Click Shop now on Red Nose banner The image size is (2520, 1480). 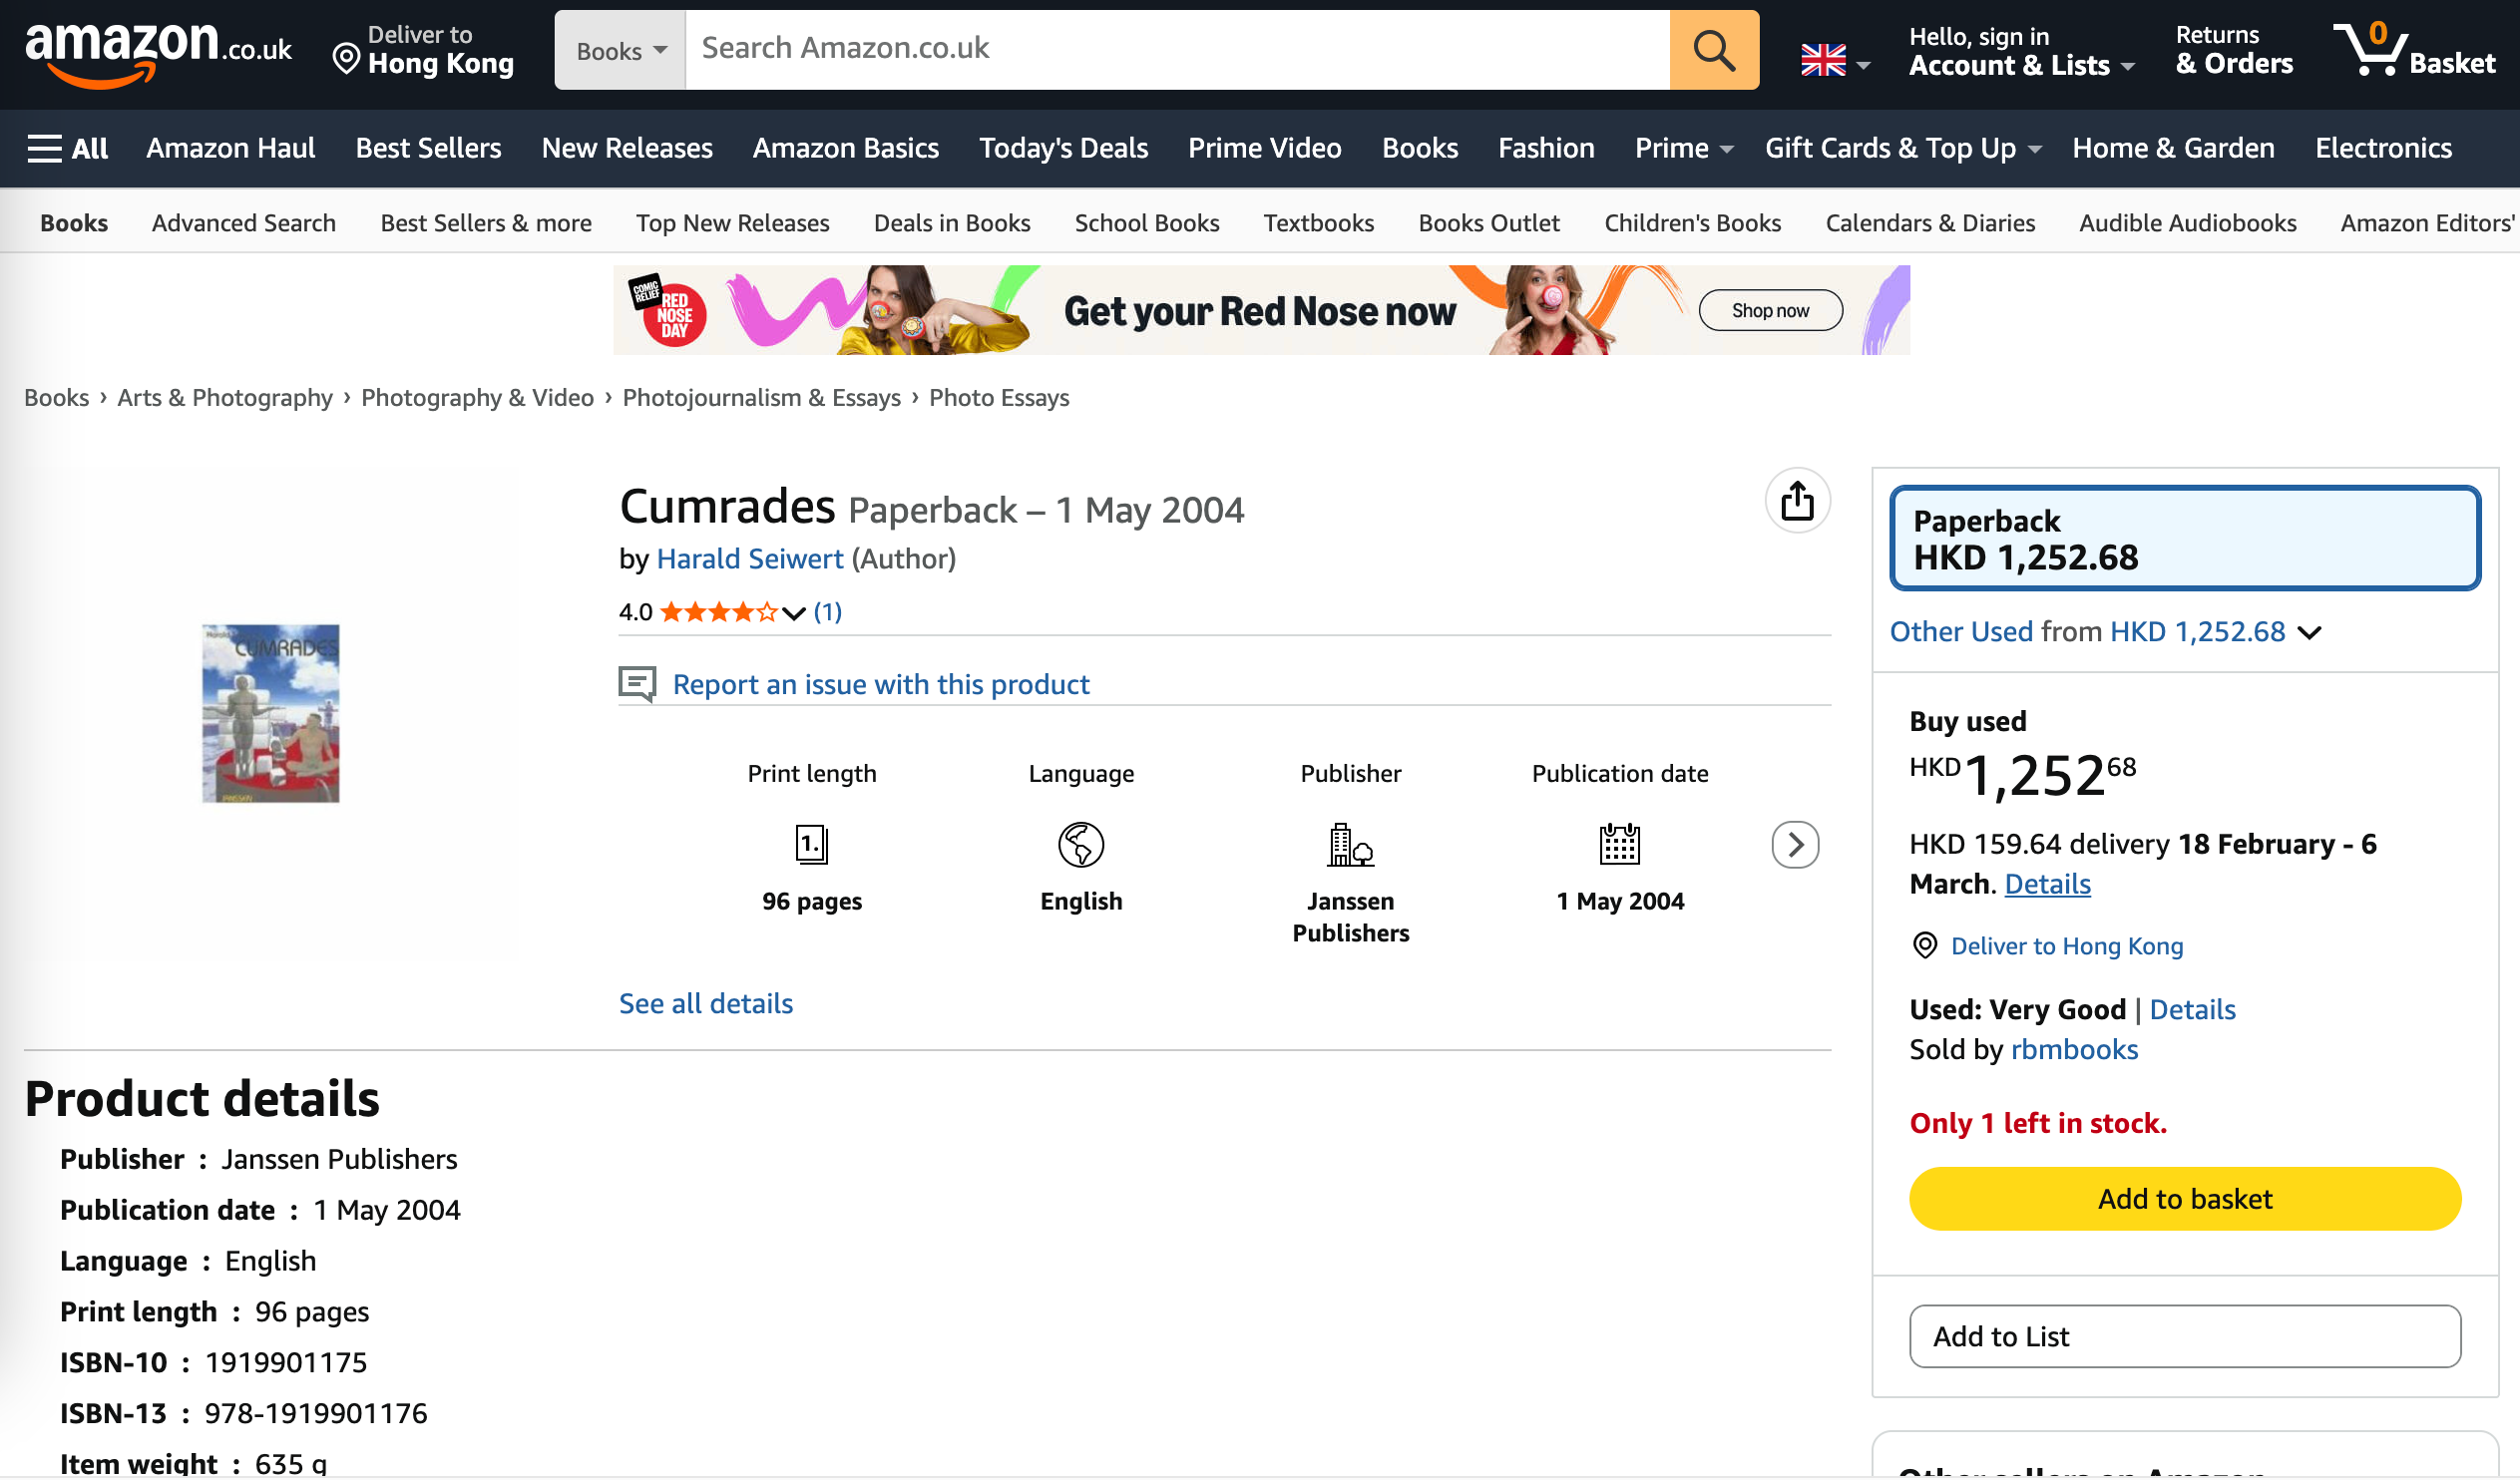pyautogui.click(x=1769, y=310)
